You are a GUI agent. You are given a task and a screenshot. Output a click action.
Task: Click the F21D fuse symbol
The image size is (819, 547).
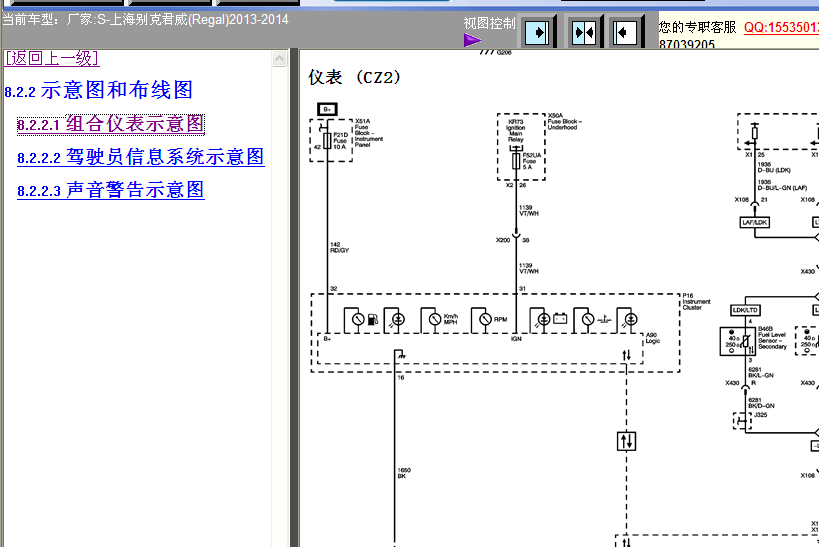(x=326, y=139)
